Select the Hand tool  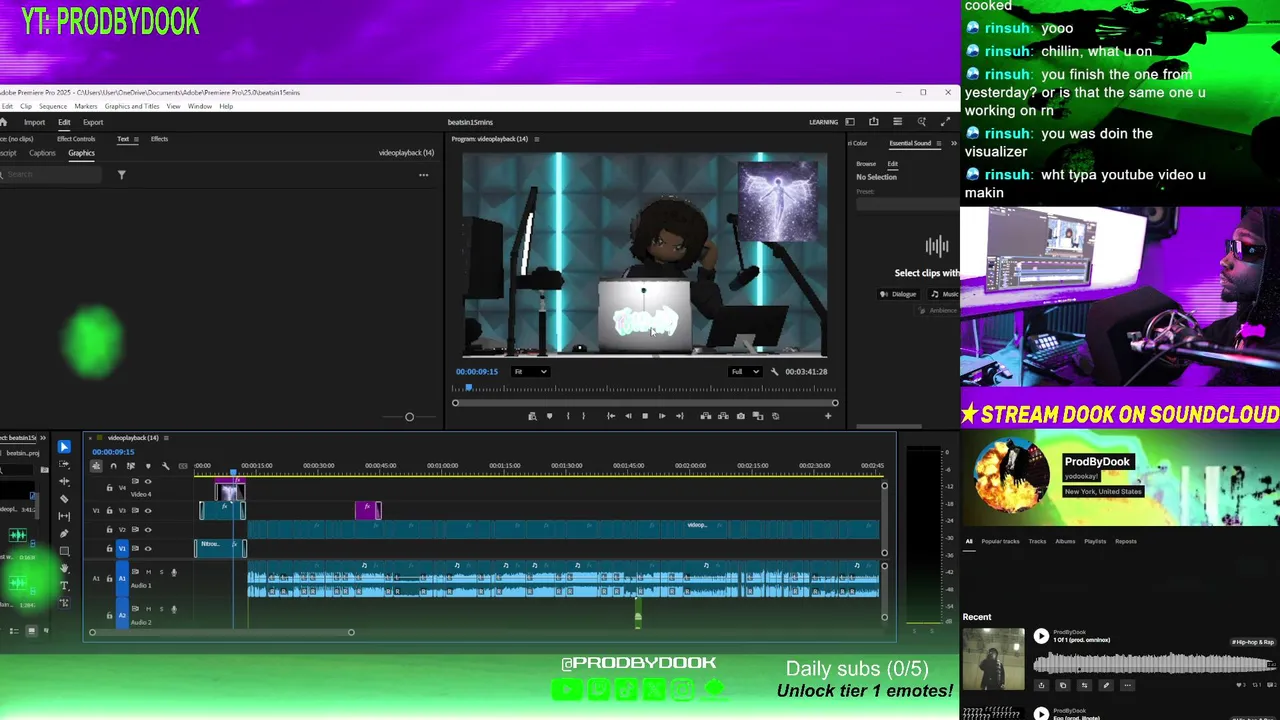tap(64, 568)
